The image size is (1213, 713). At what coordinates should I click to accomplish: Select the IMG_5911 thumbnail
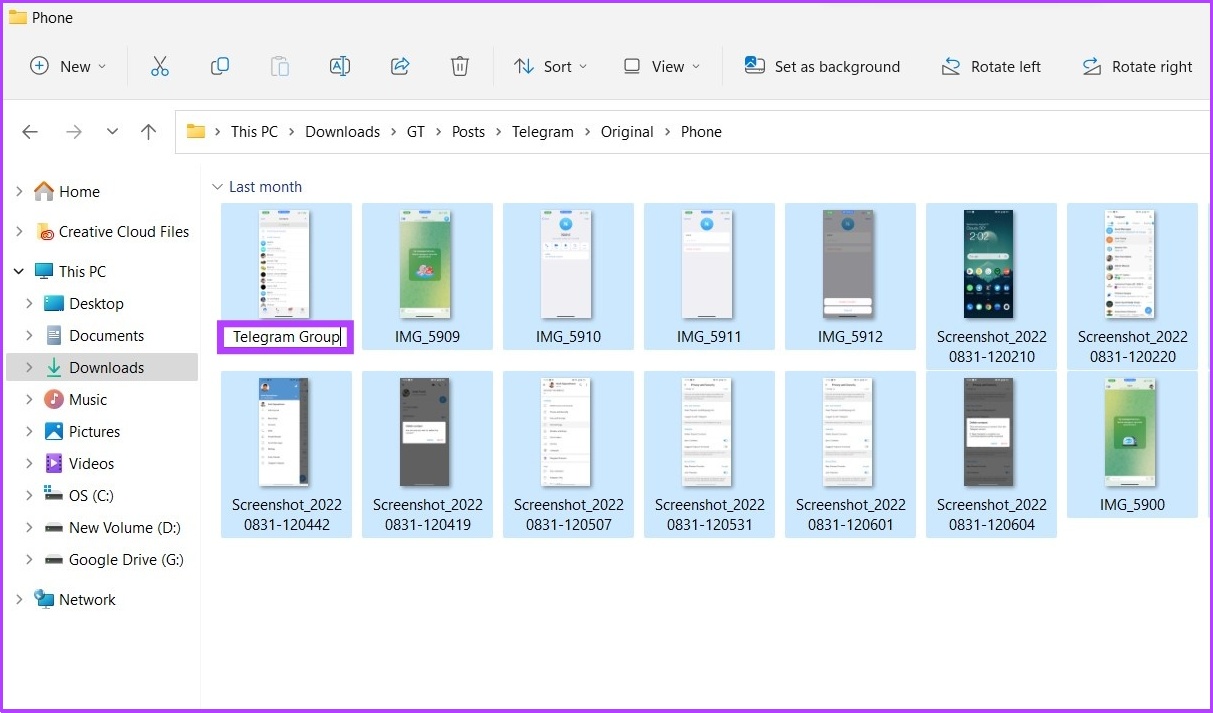[709, 265]
